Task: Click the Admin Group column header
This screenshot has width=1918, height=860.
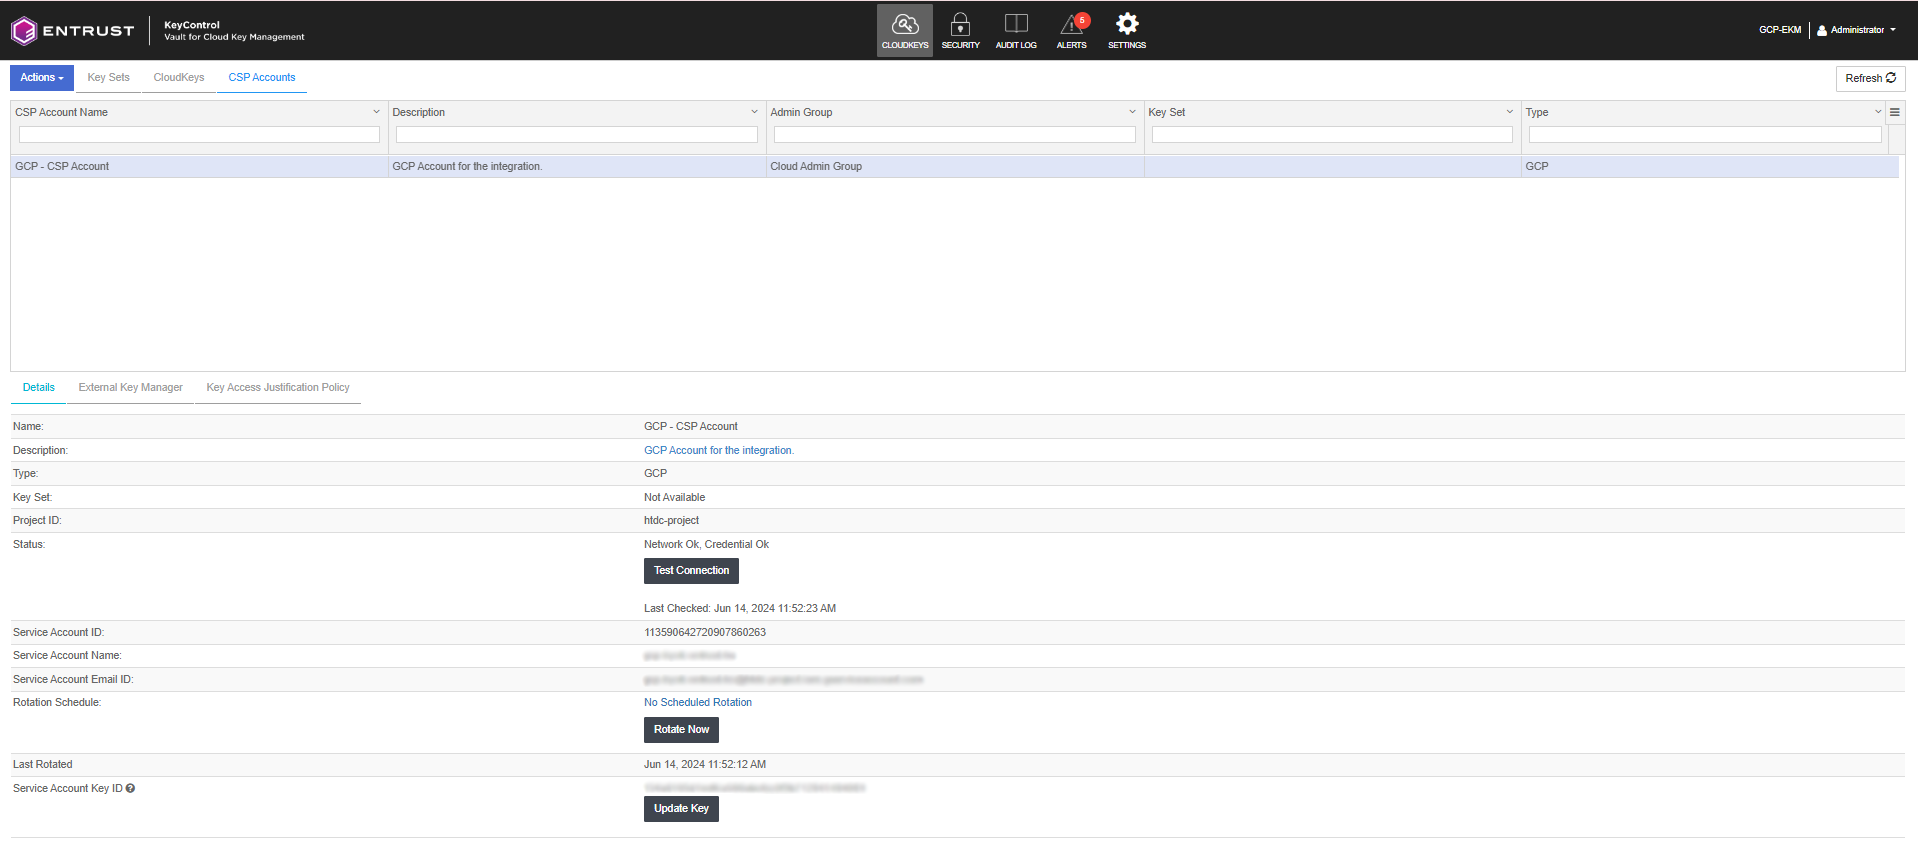Action: 801,113
